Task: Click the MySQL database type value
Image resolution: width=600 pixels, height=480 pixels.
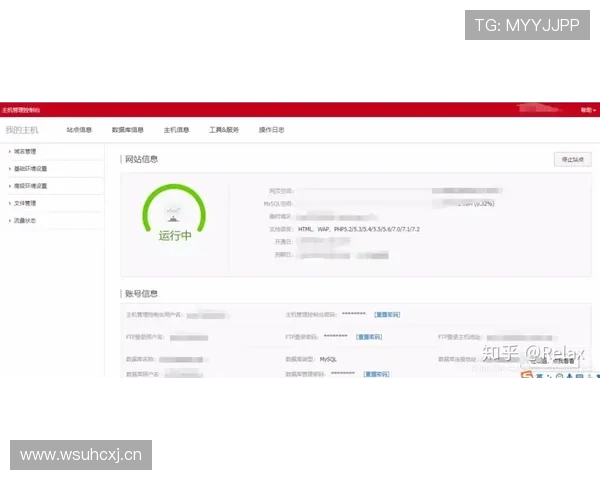Action: coord(328,359)
